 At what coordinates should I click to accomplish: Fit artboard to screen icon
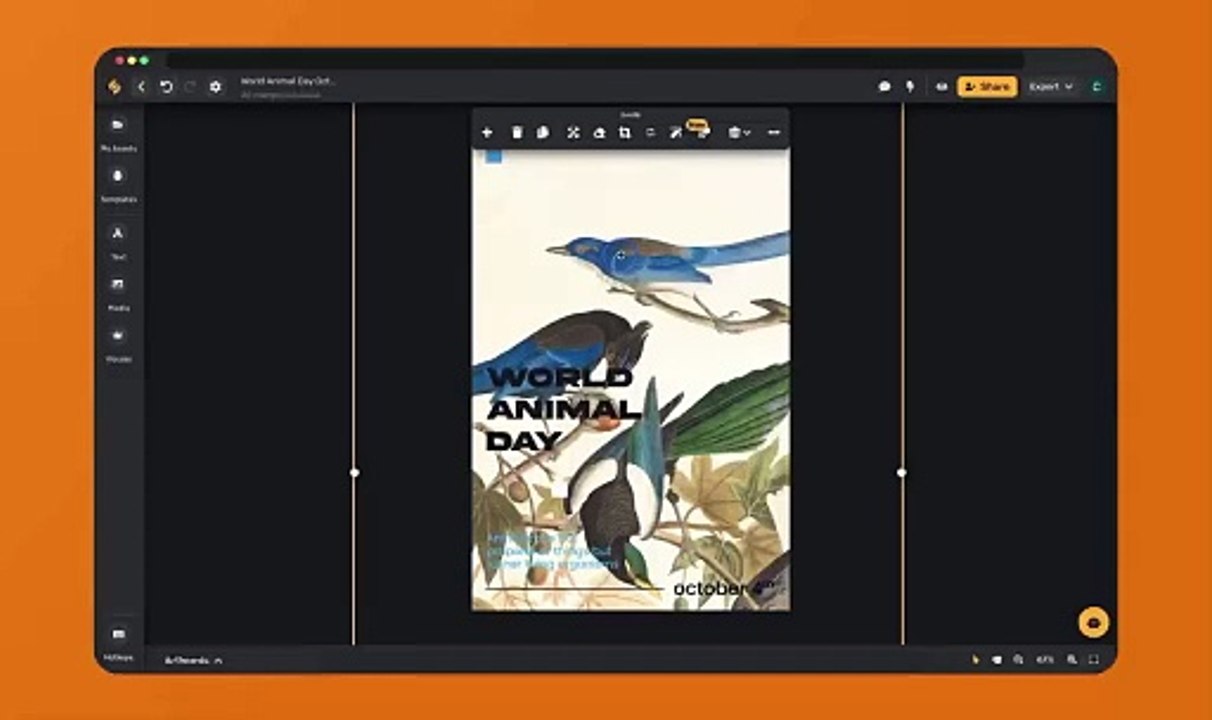(x=1094, y=660)
